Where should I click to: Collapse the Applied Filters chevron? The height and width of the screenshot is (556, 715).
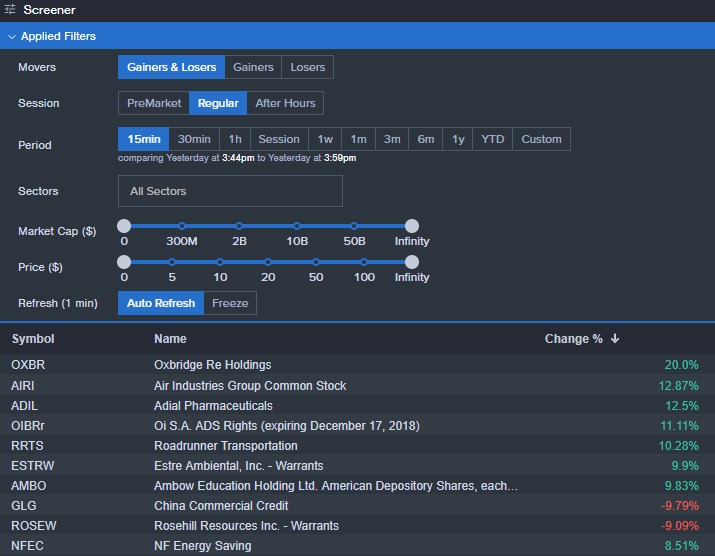coord(12,36)
